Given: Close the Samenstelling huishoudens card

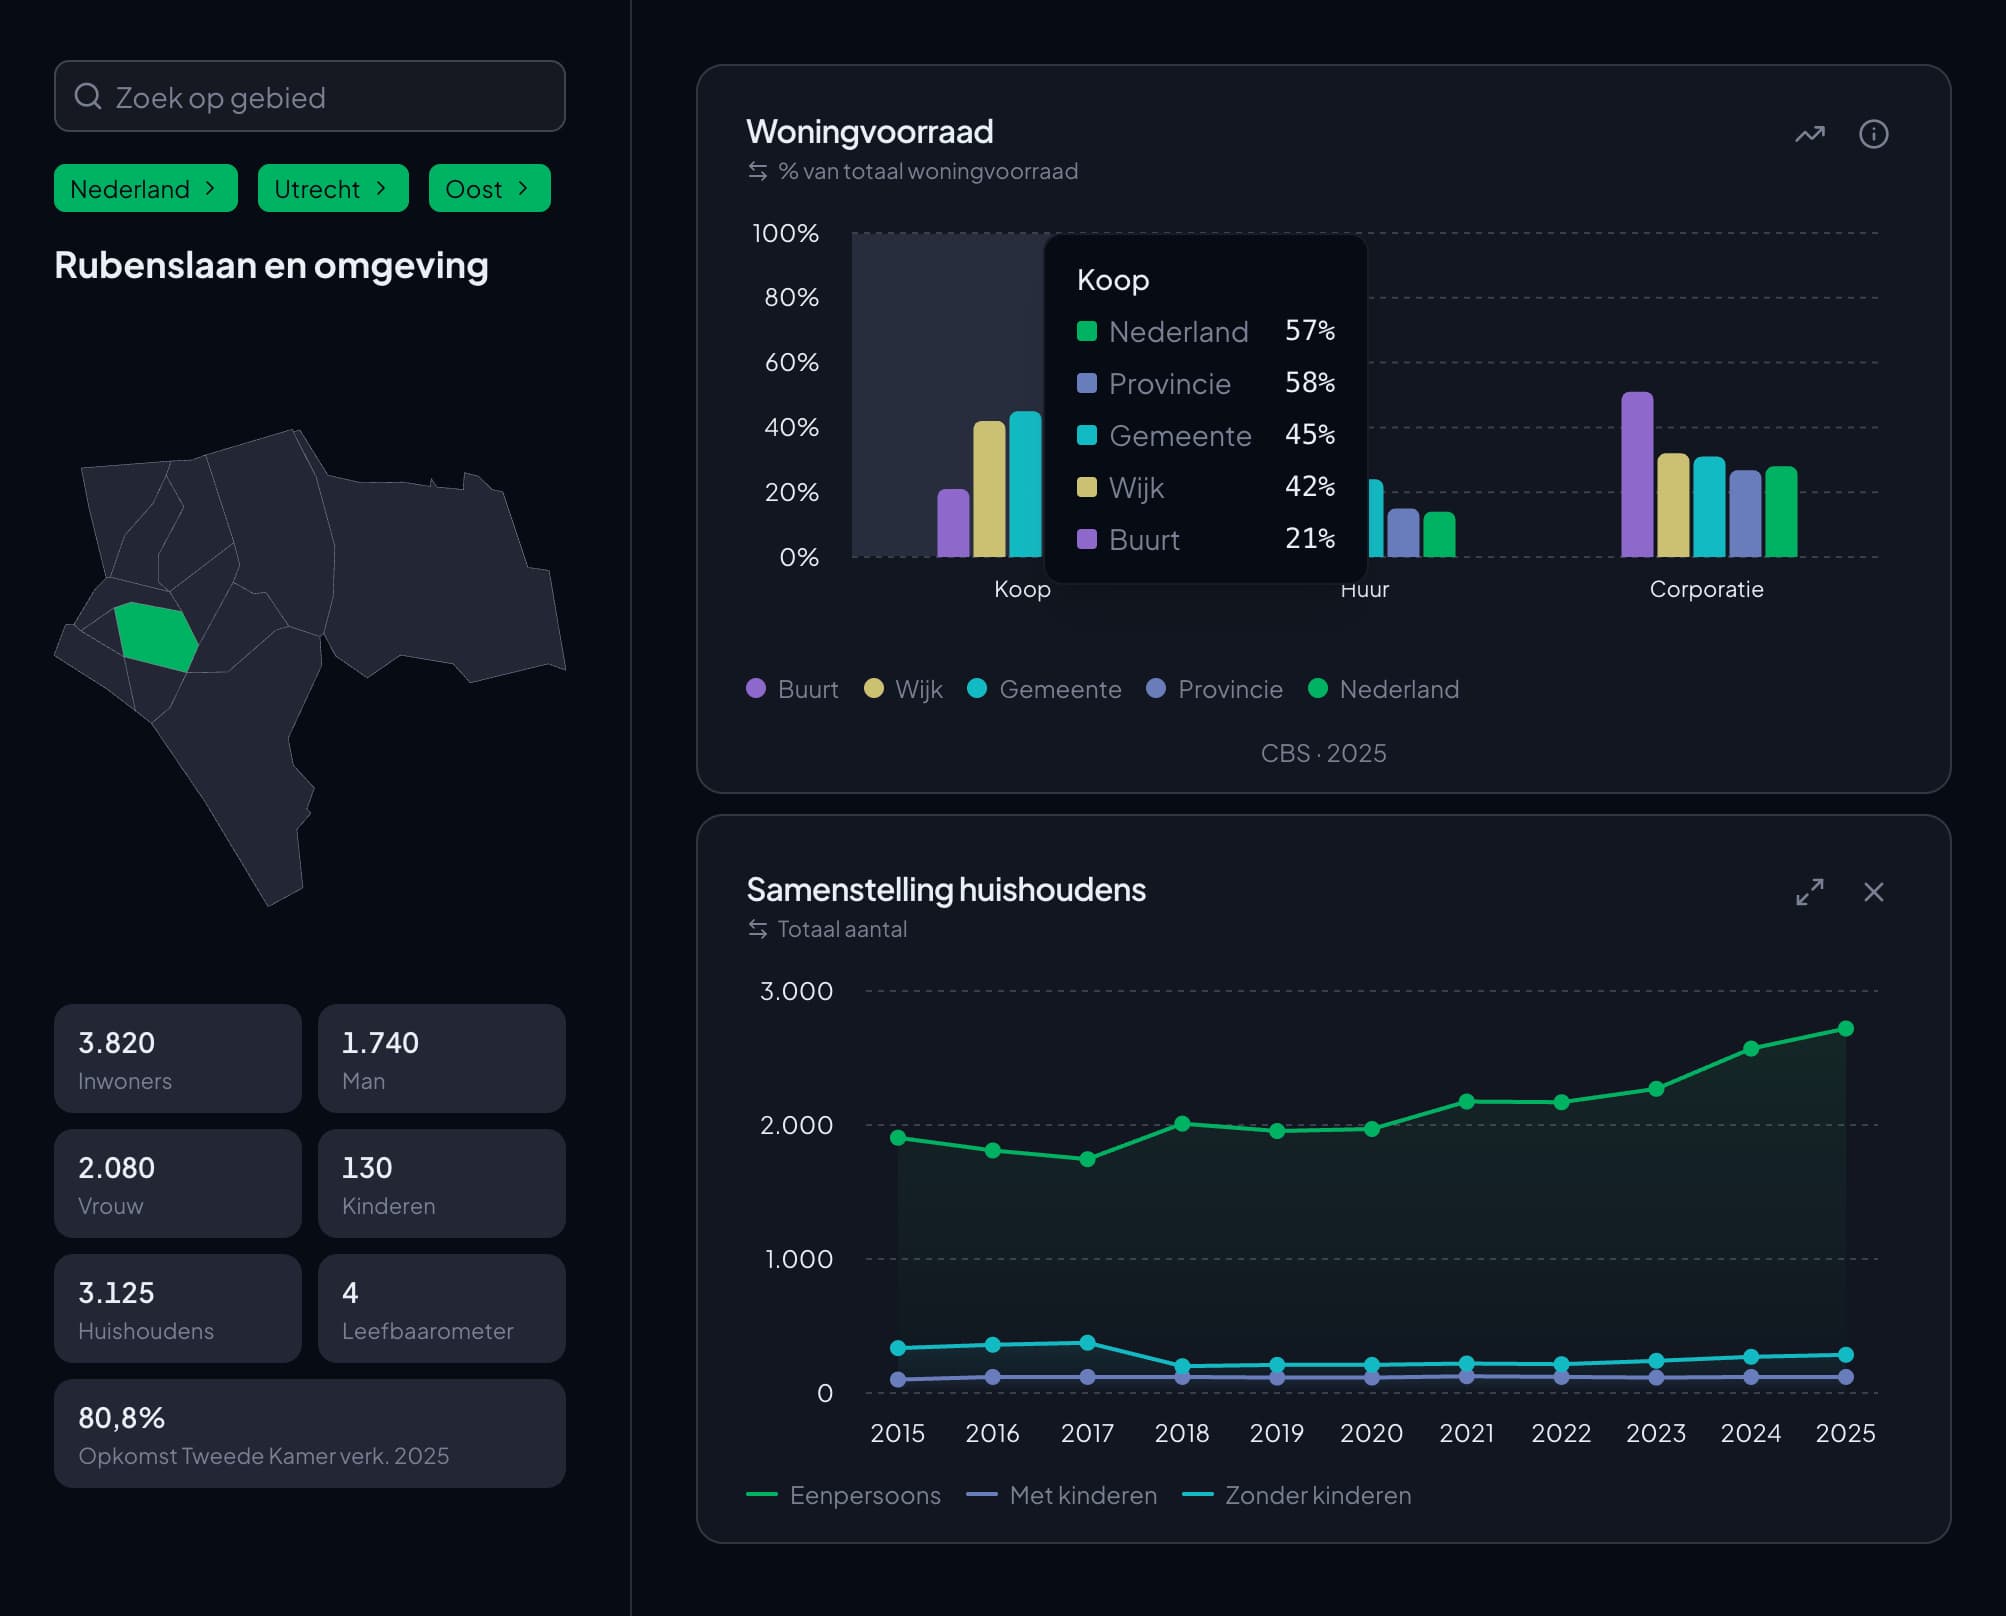Looking at the screenshot, I should coord(1873,892).
